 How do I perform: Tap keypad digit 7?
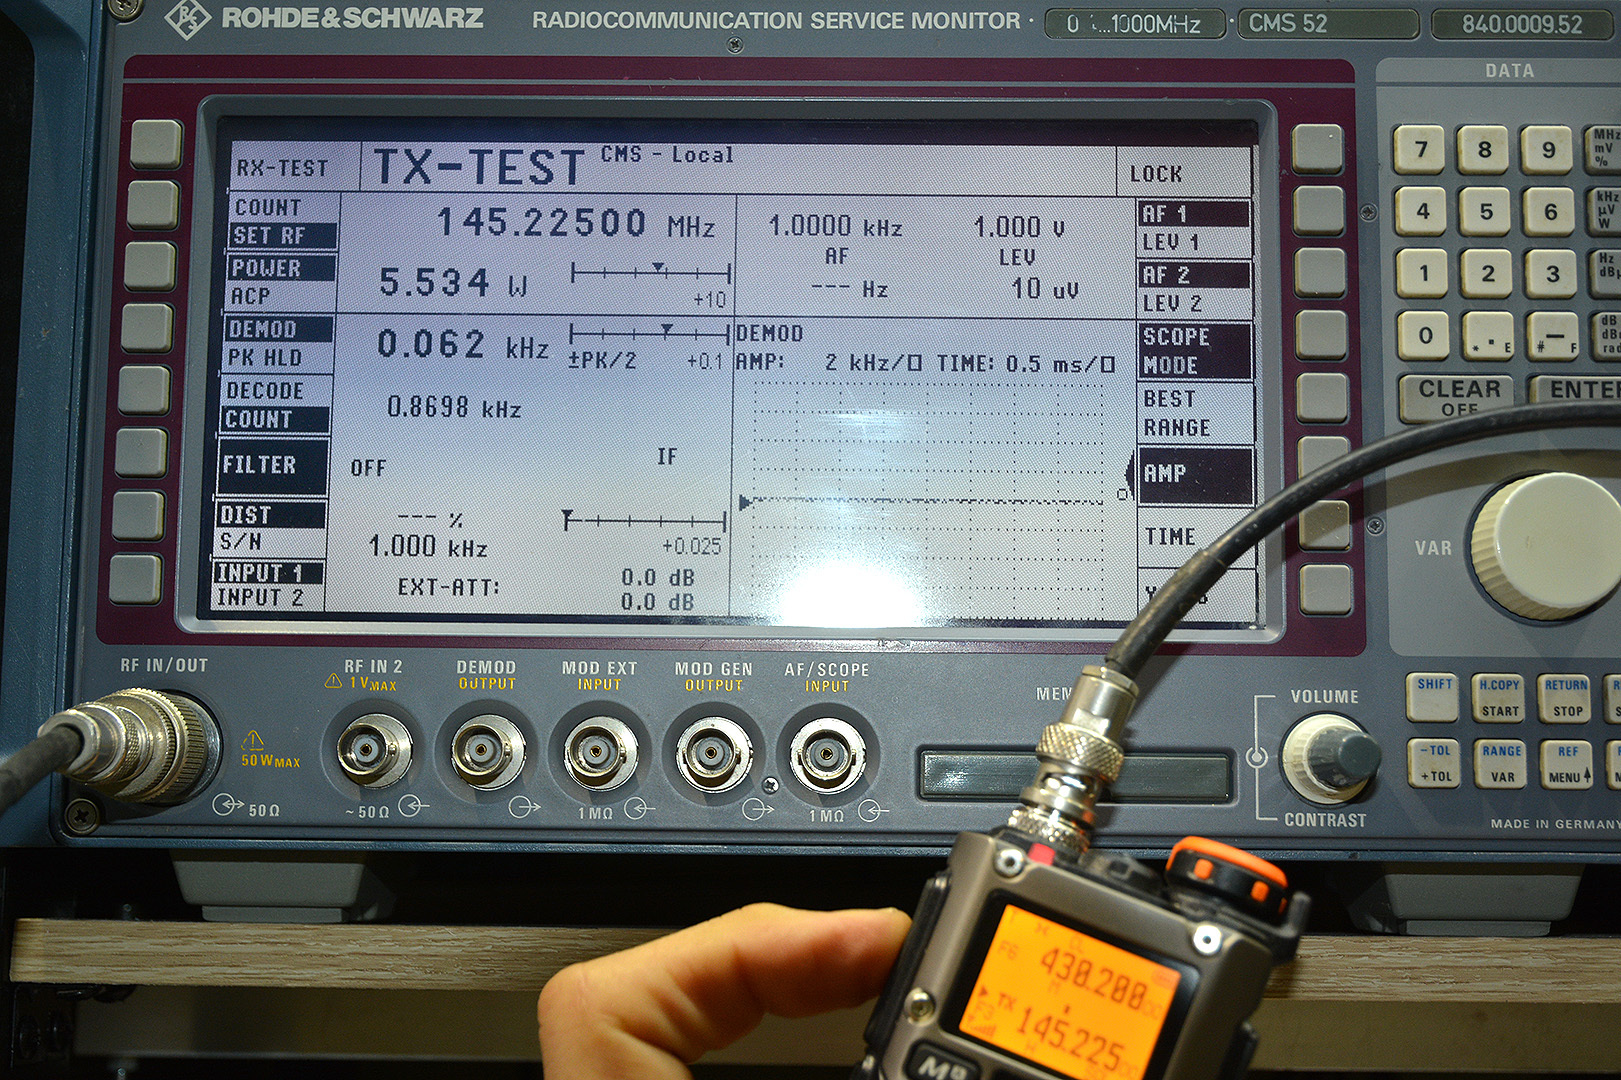[x=1420, y=151]
